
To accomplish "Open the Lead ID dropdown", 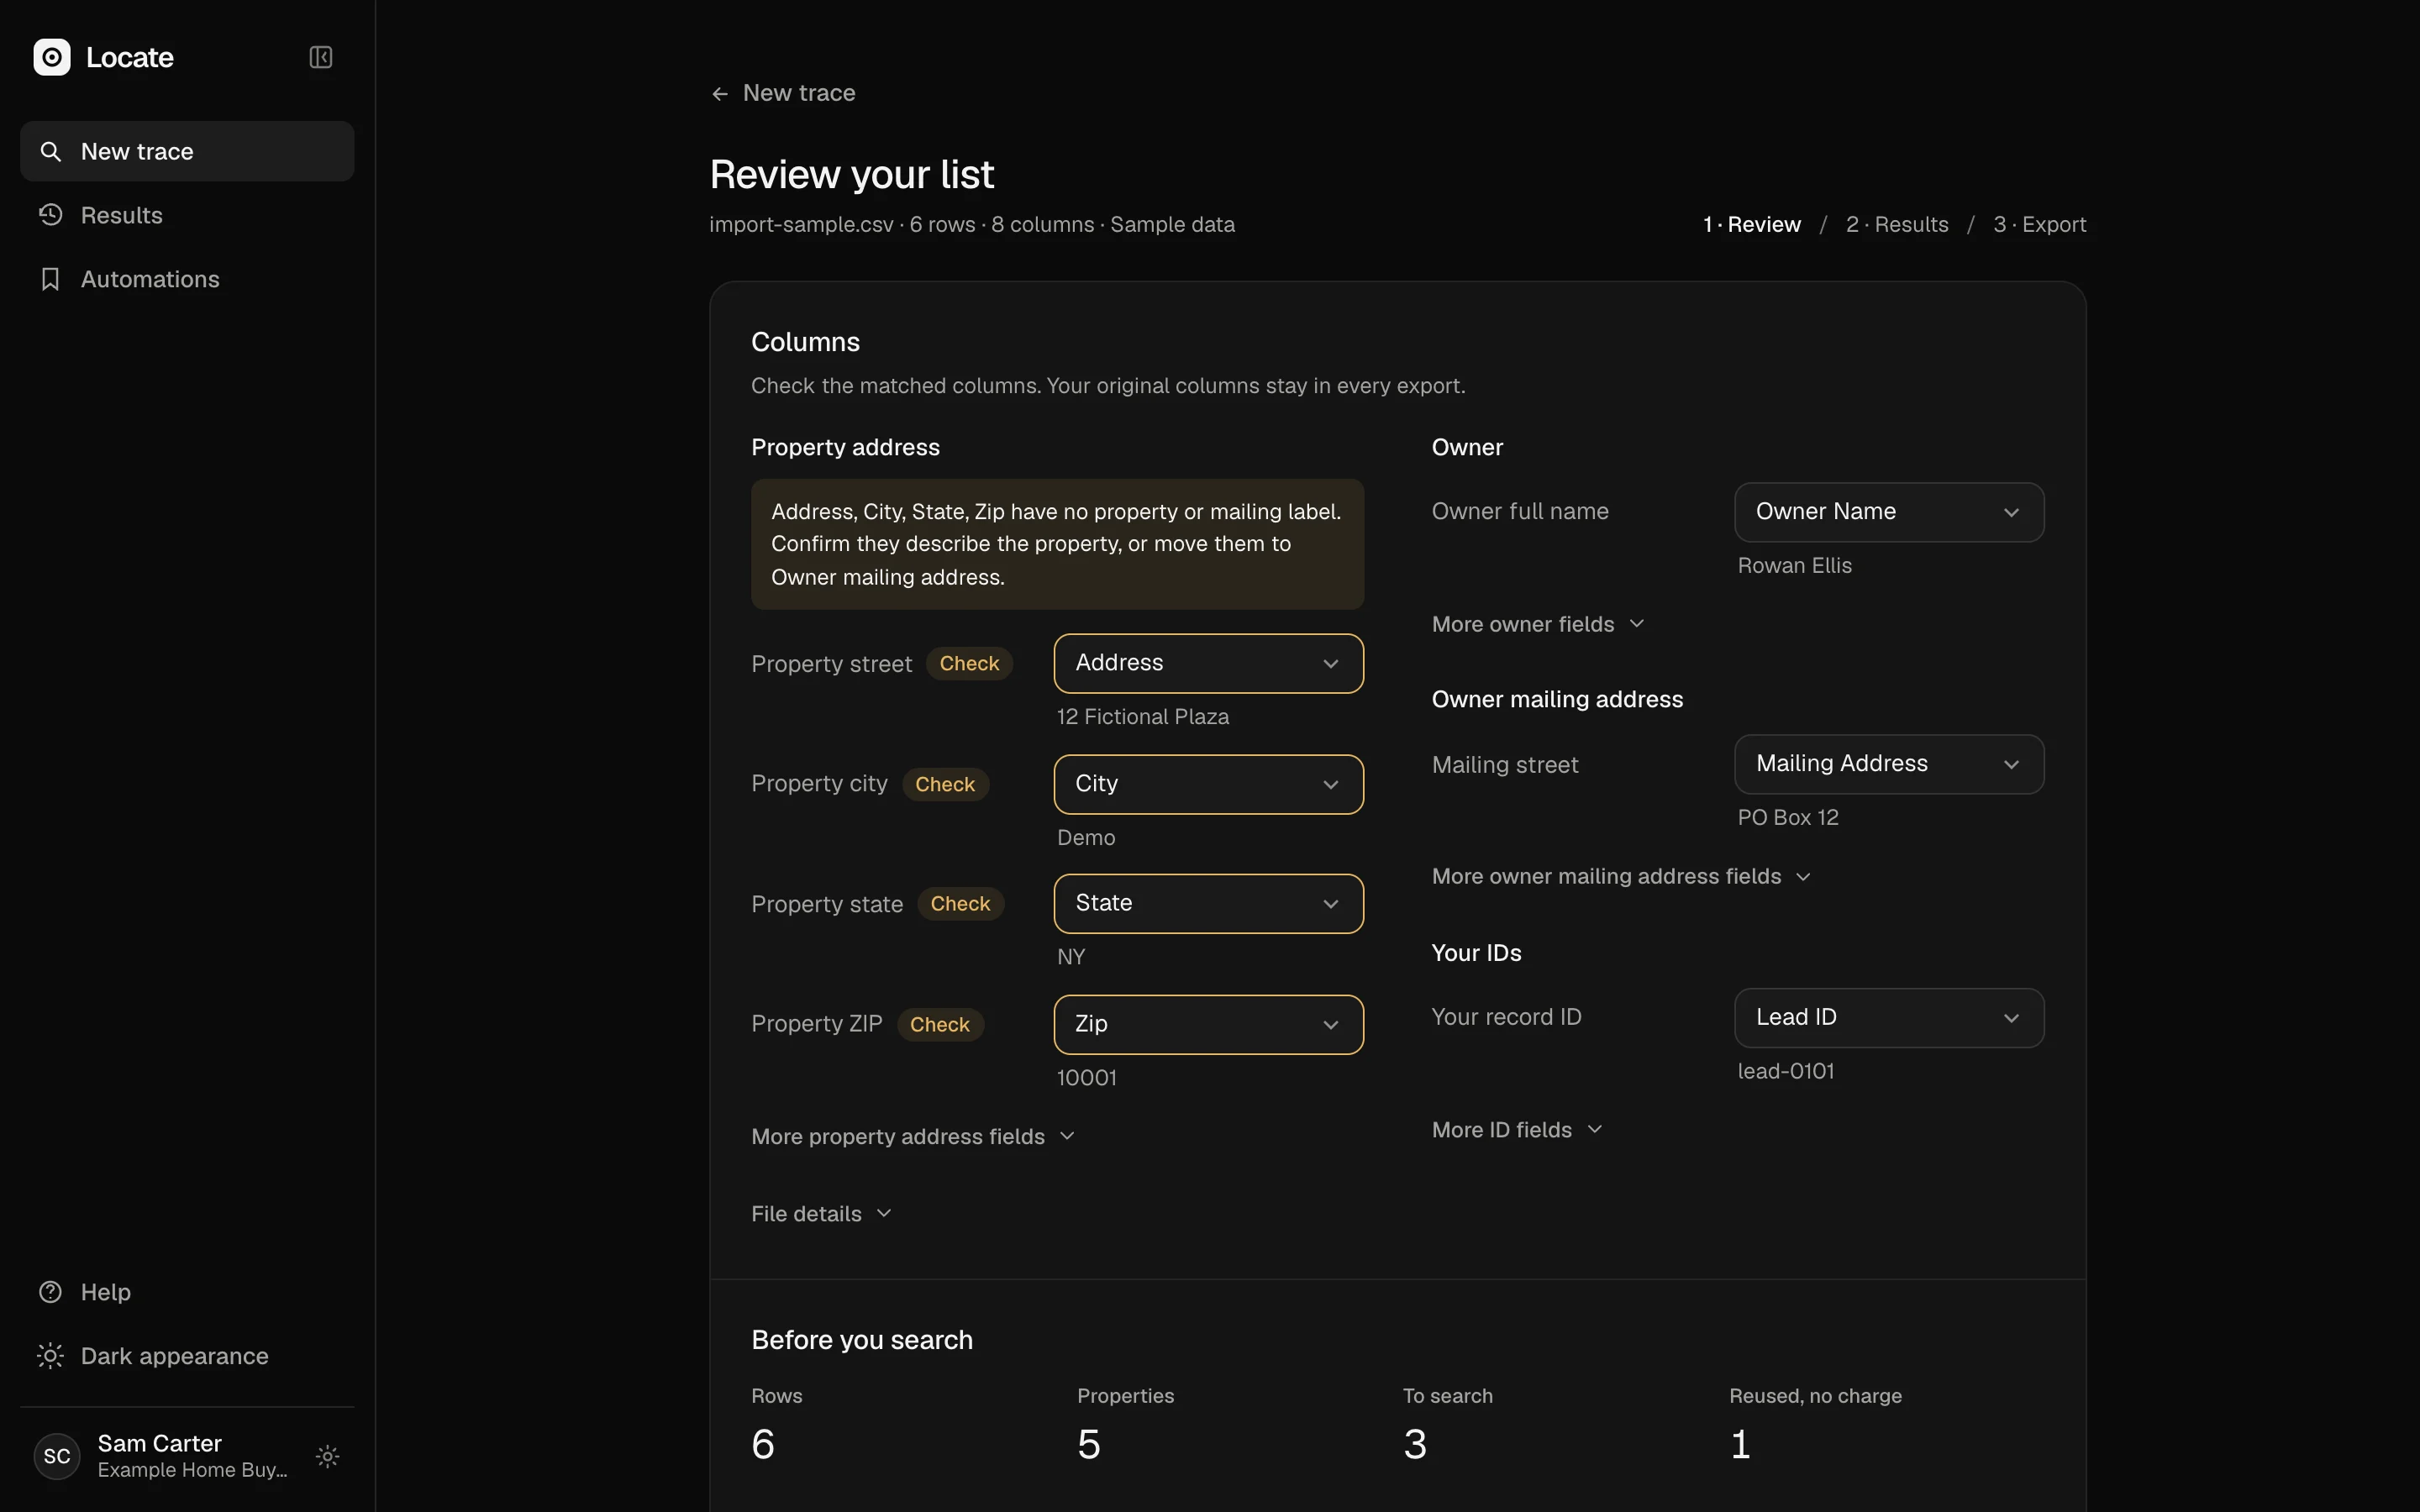I will tap(1889, 1017).
